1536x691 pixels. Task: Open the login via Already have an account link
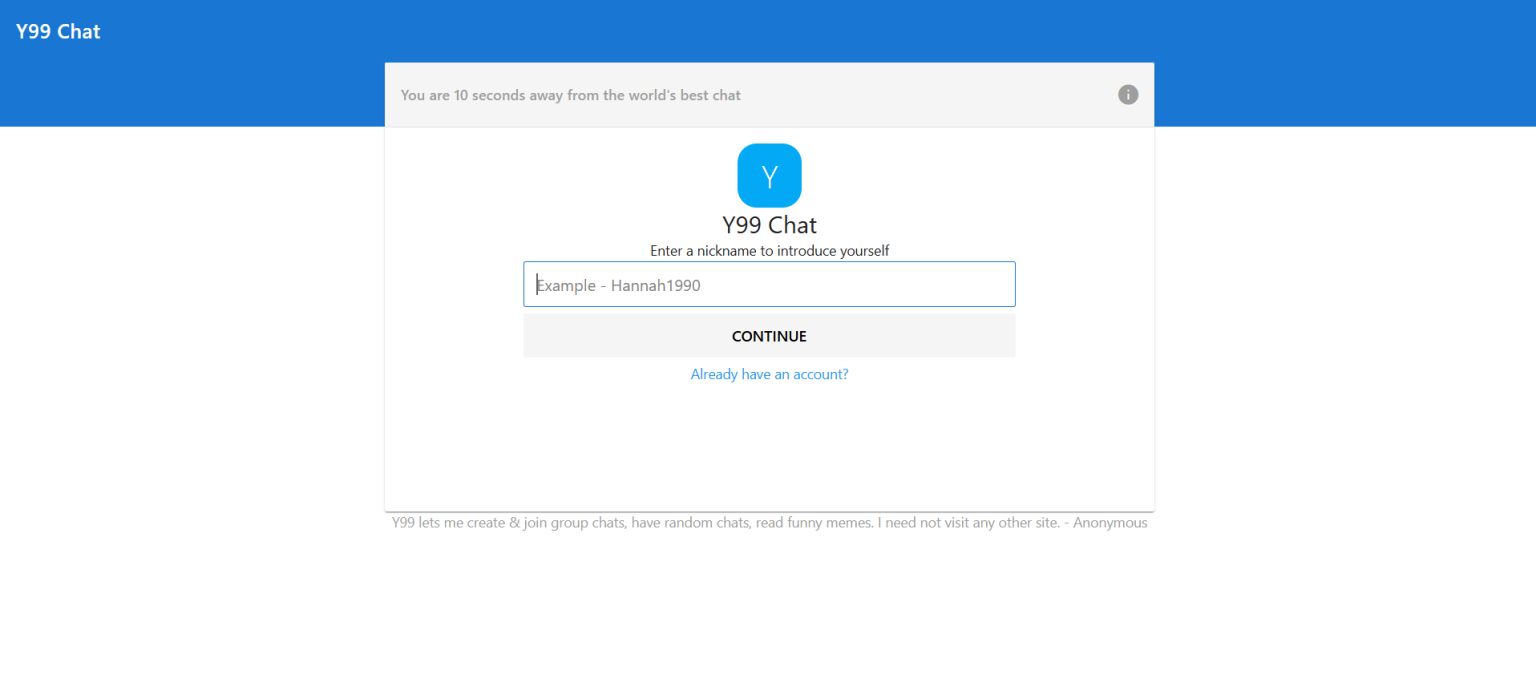(x=769, y=373)
